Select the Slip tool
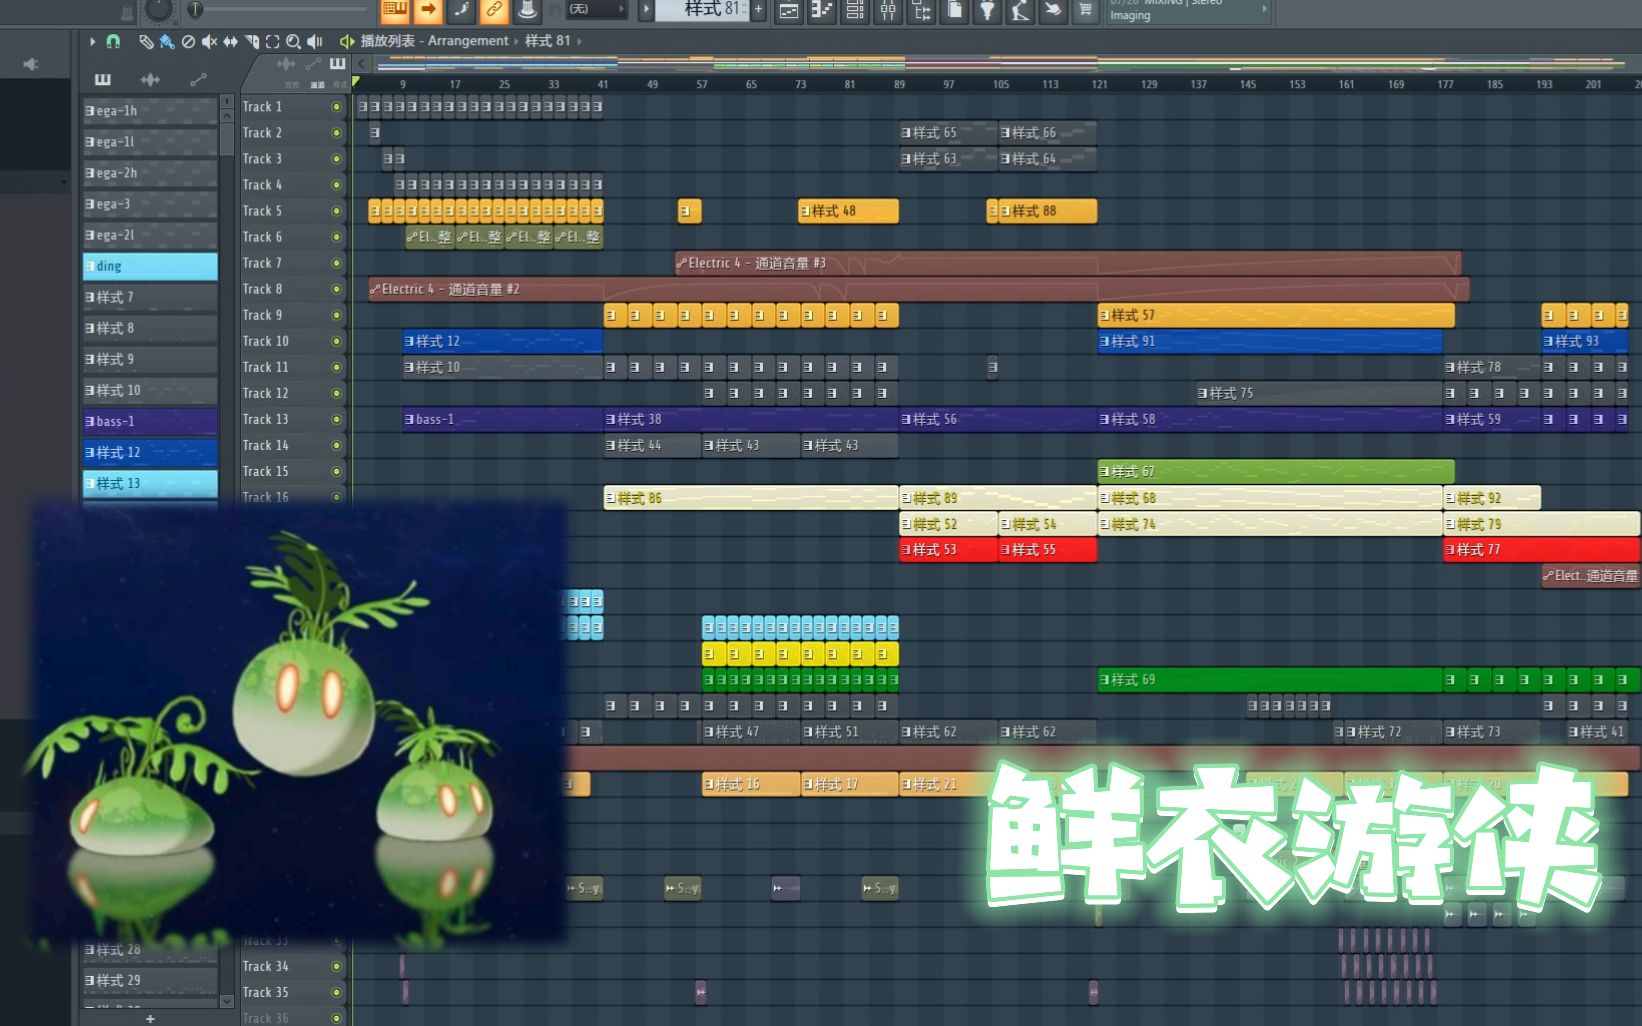Image resolution: width=1642 pixels, height=1026 pixels. click(230, 41)
